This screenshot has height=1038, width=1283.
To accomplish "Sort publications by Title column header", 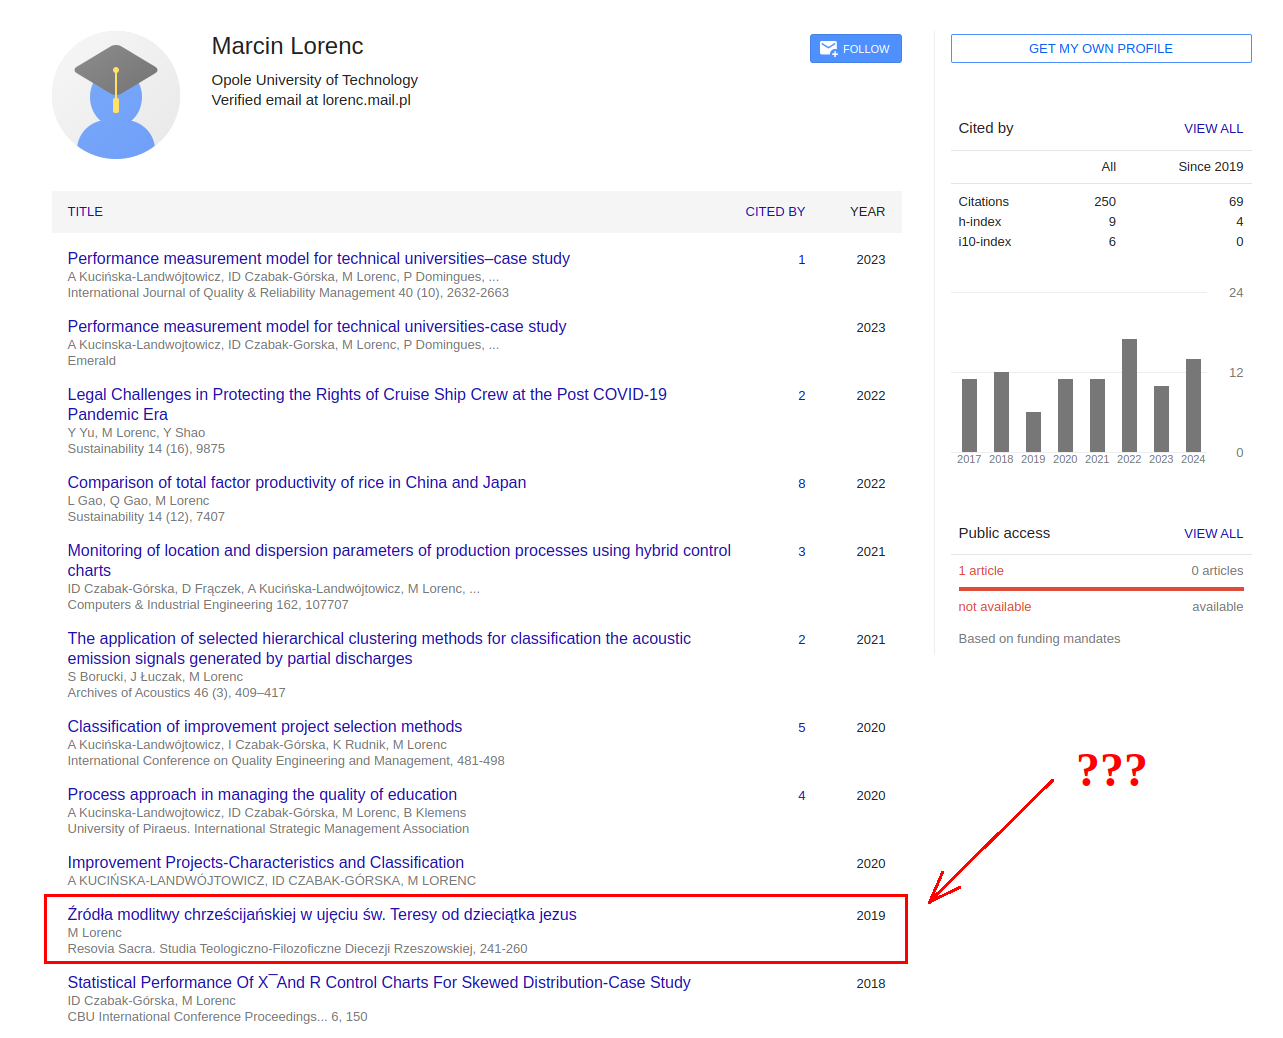I will [85, 212].
